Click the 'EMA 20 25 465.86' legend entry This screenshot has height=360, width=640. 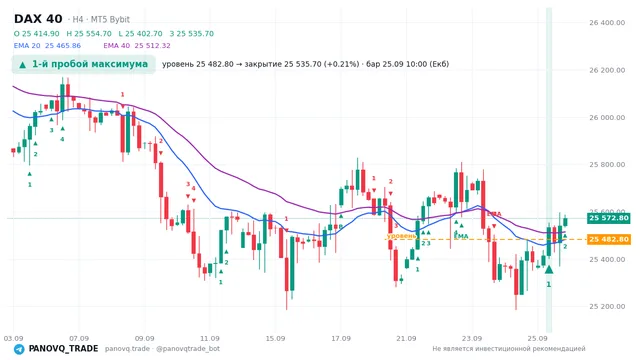point(47,45)
